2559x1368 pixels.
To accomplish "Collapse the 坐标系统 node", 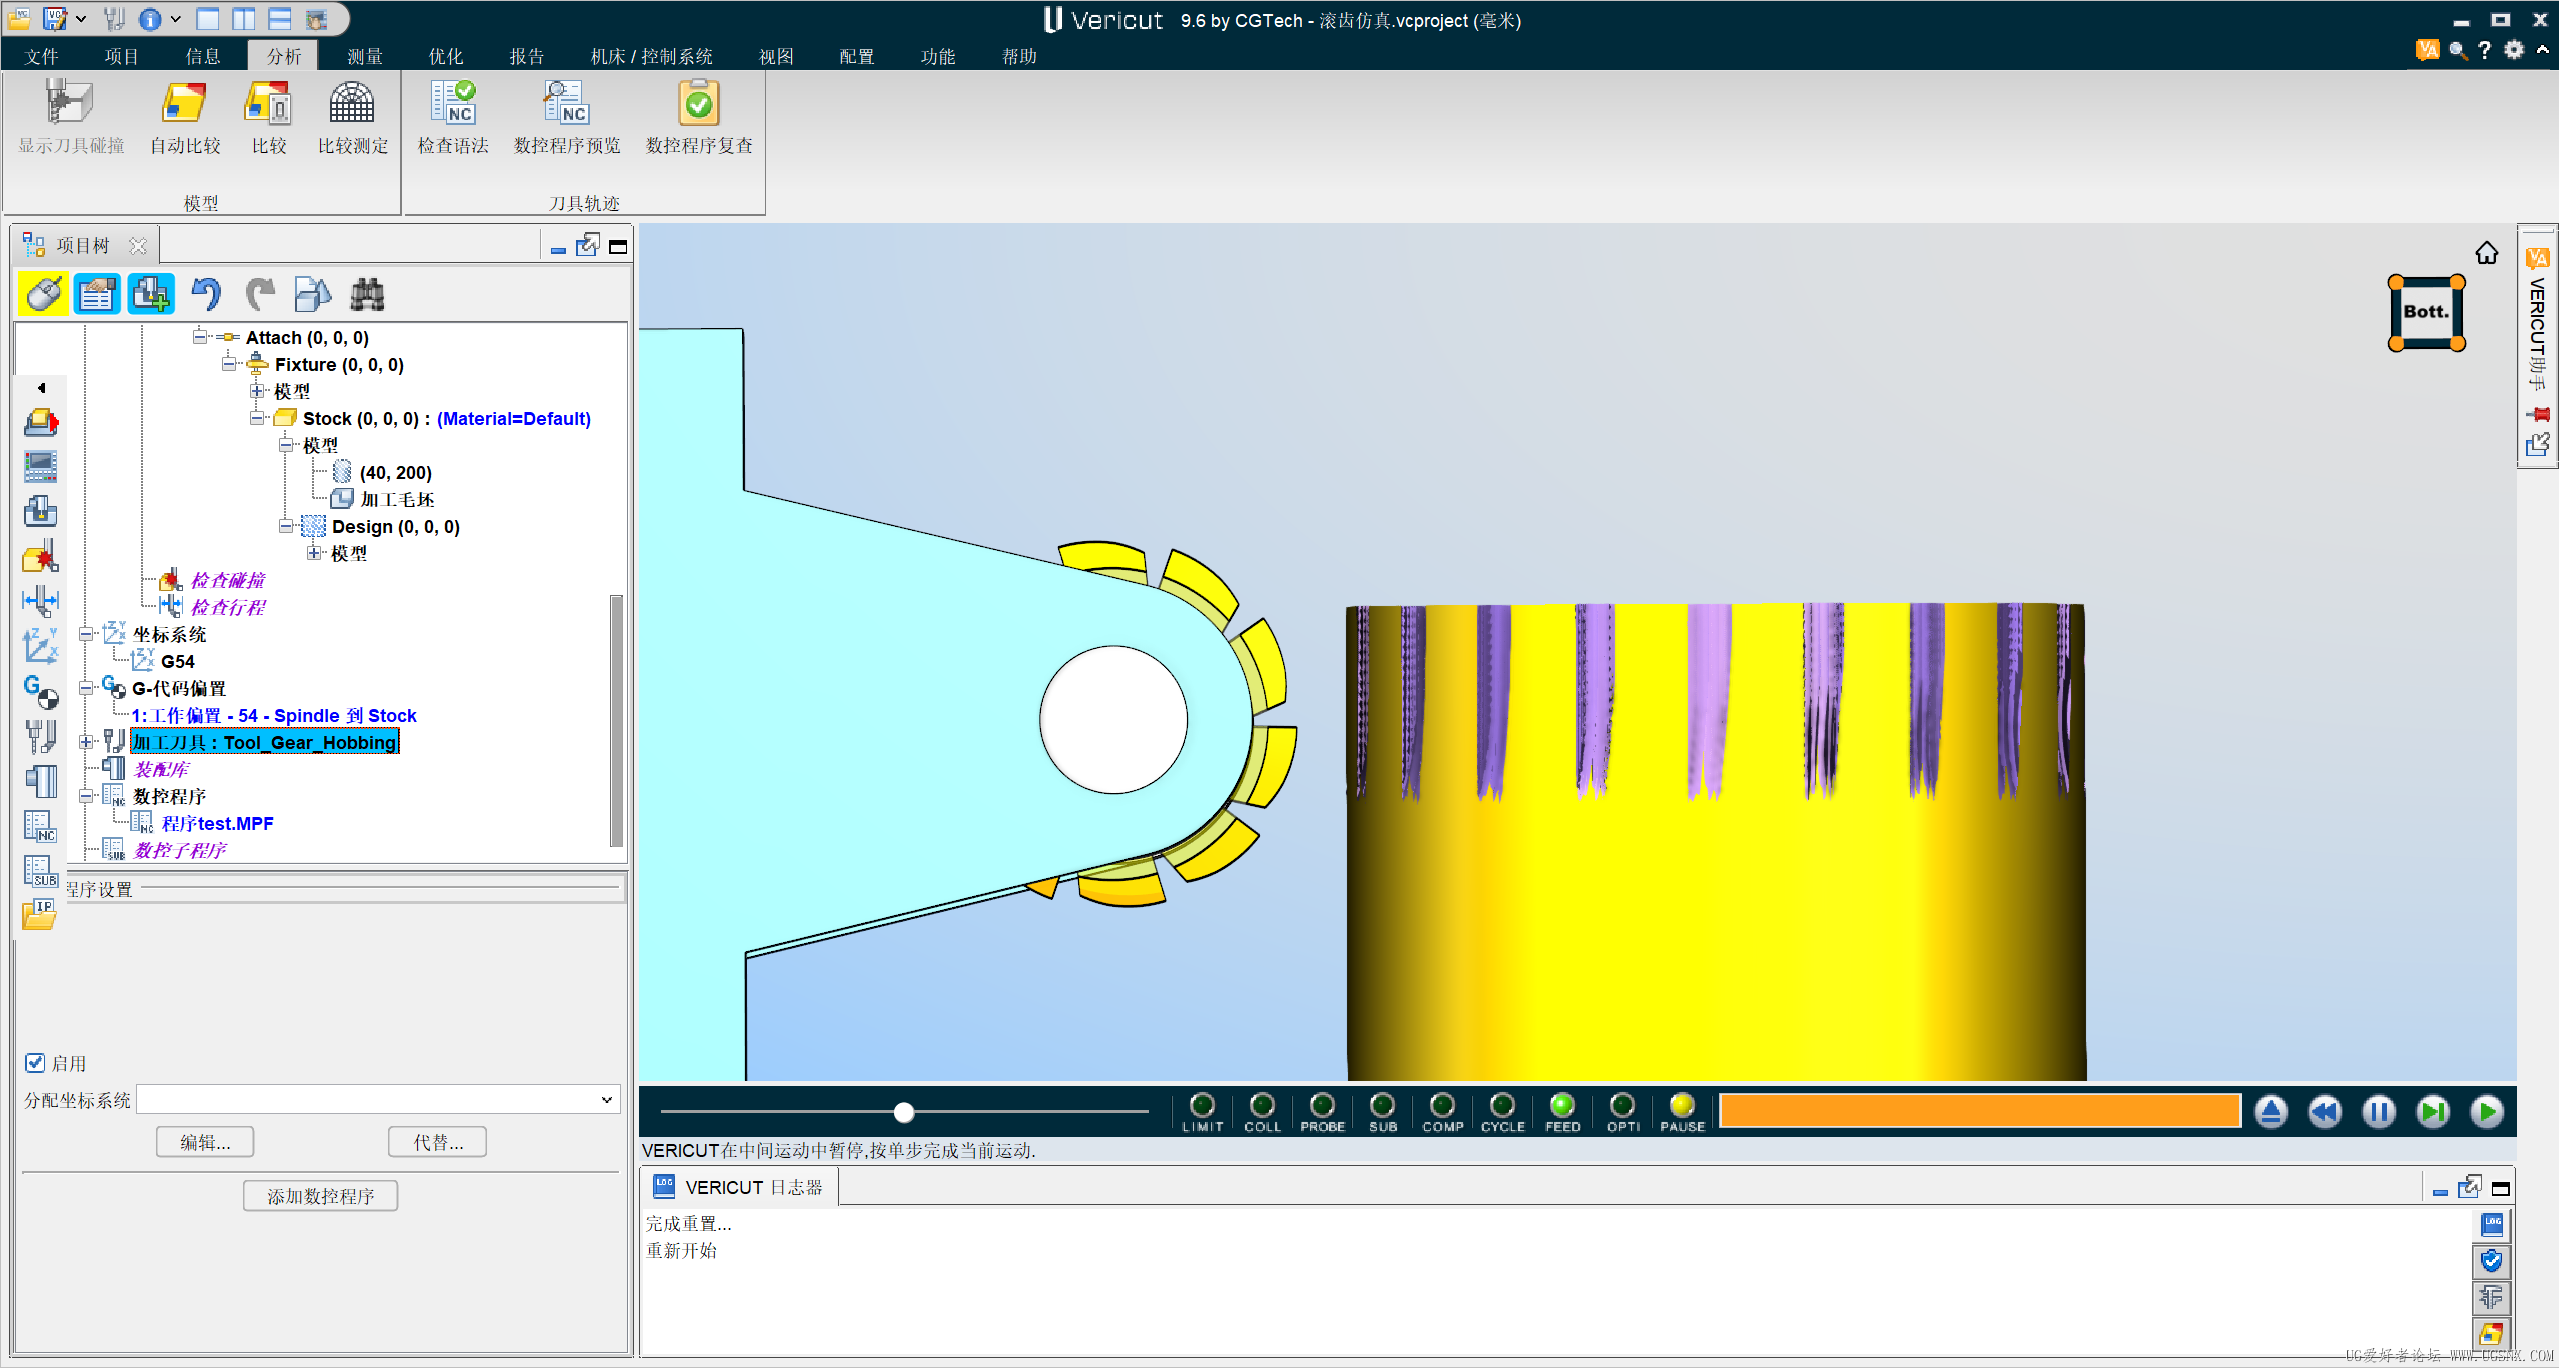I will (x=86, y=634).
